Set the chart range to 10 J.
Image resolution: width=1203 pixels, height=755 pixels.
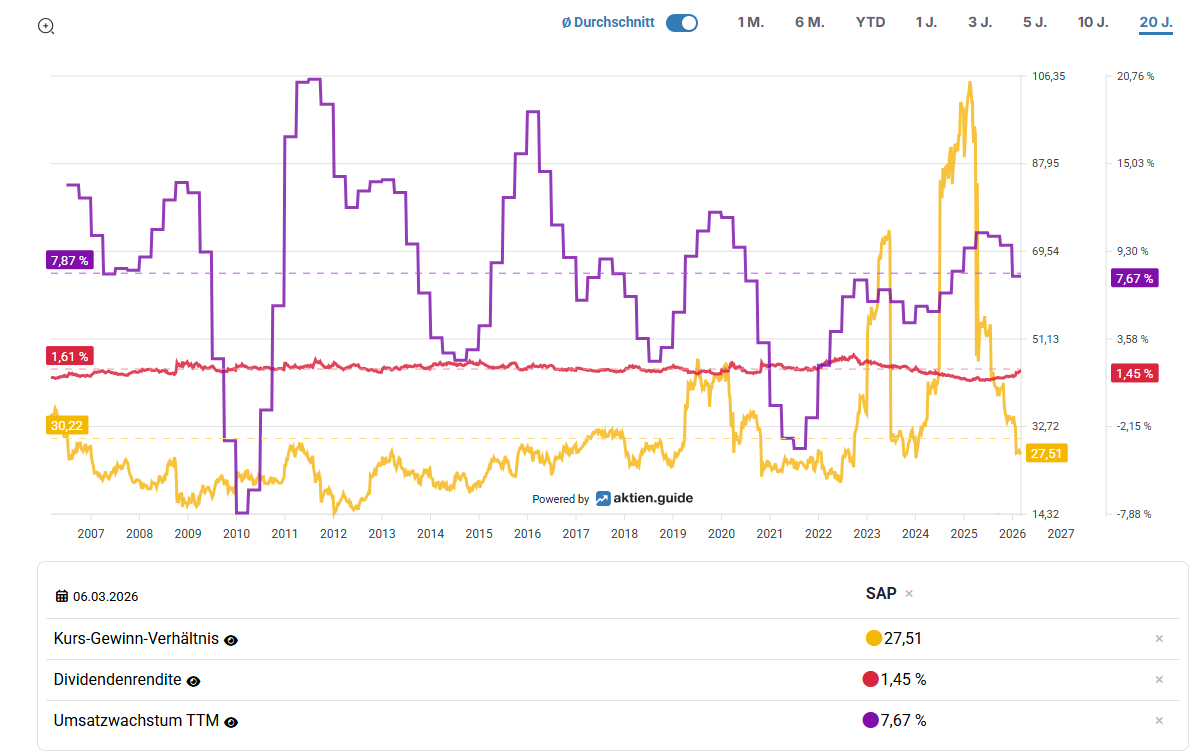[x=1092, y=22]
